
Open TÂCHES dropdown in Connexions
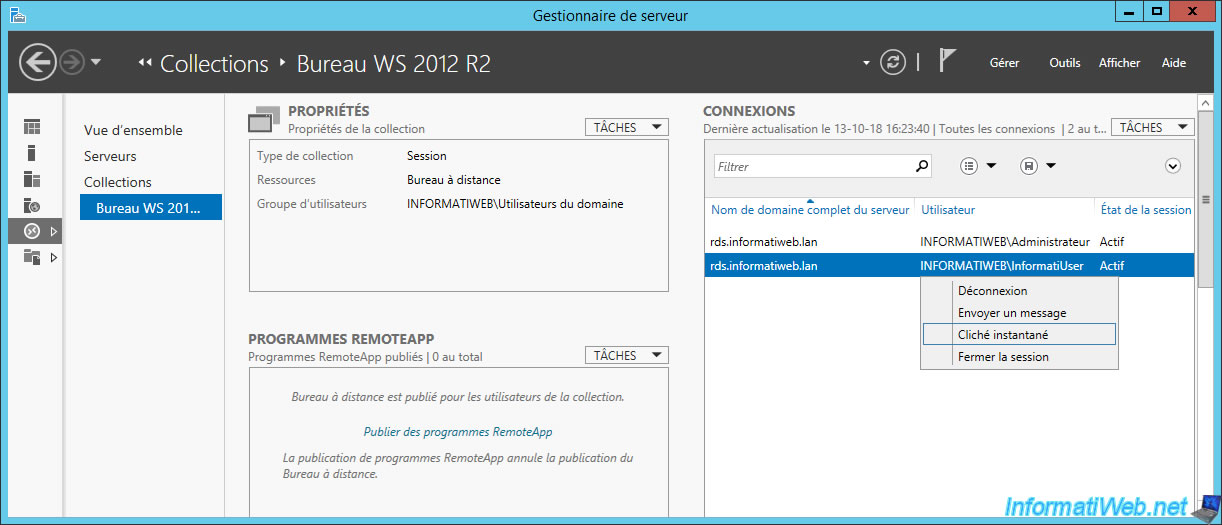pos(1153,127)
